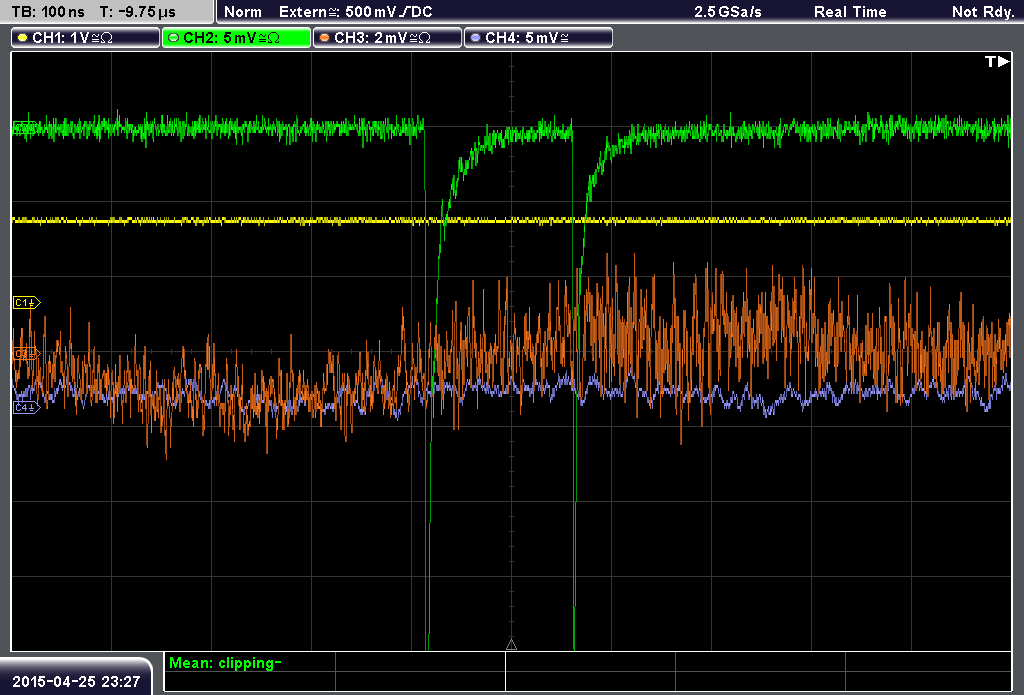Click the Not Rdy. status indicator
Image resolution: width=1024 pixels, height=695 pixels.
[x=983, y=12]
